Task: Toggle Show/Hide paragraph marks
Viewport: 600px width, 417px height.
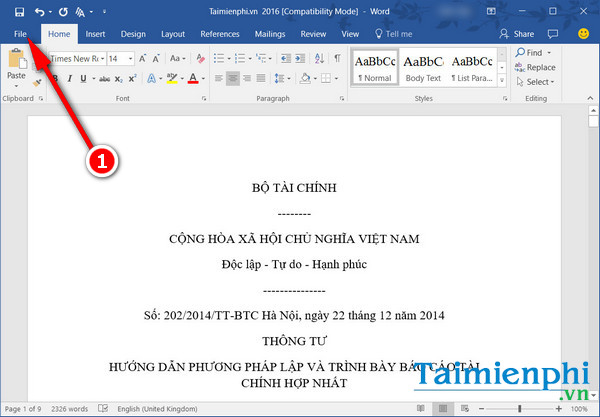Action: [339, 59]
